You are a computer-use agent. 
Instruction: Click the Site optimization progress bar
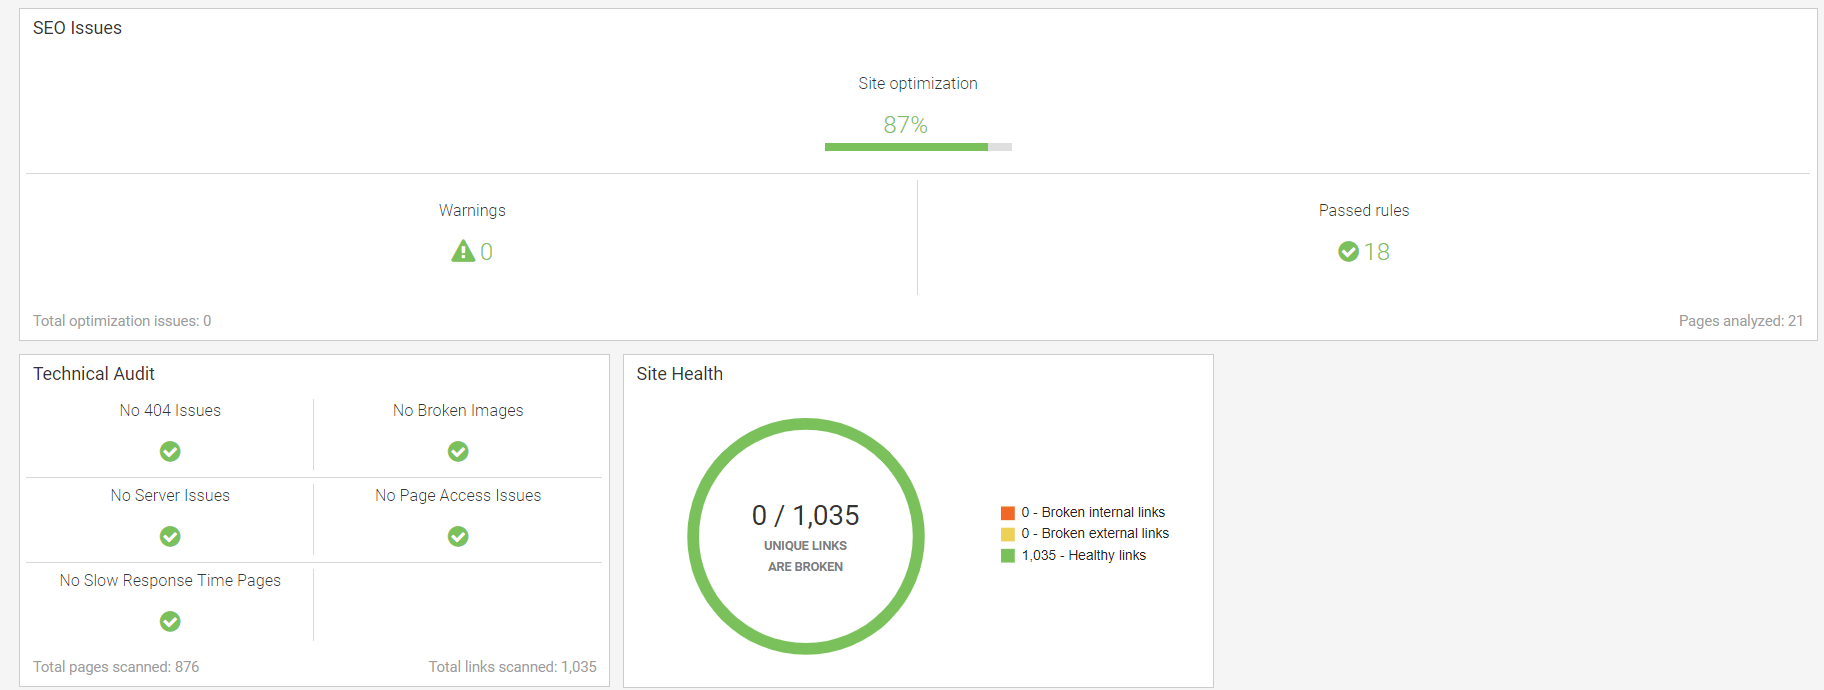(918, 147)
